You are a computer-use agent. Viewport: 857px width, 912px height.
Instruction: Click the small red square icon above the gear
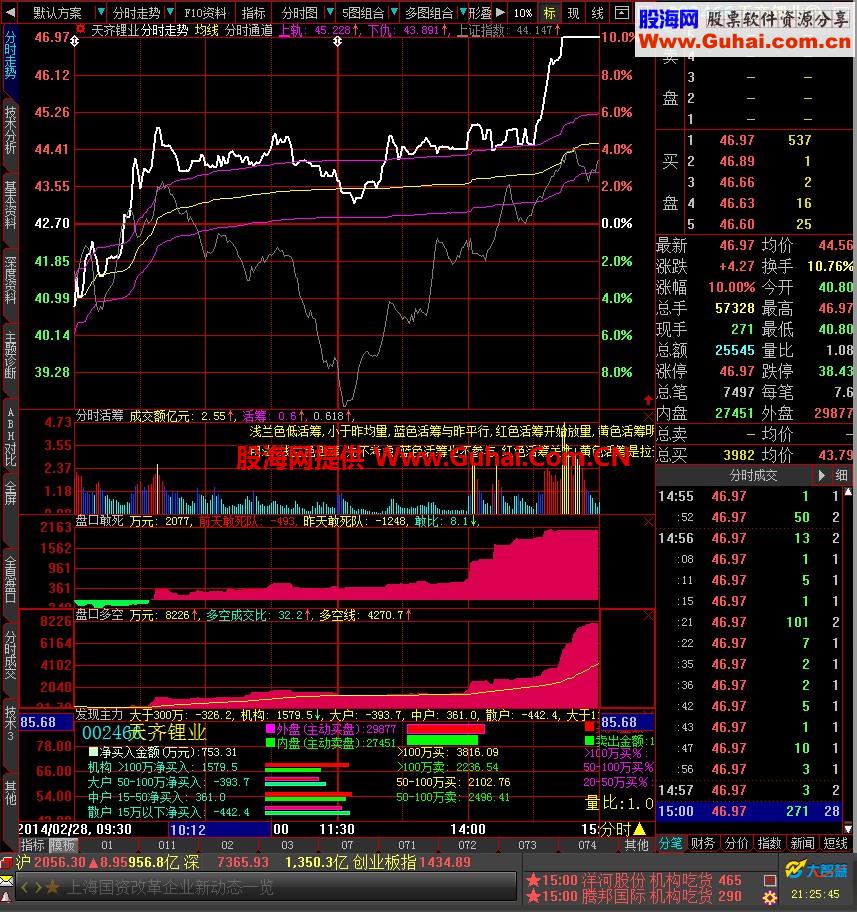770,880
